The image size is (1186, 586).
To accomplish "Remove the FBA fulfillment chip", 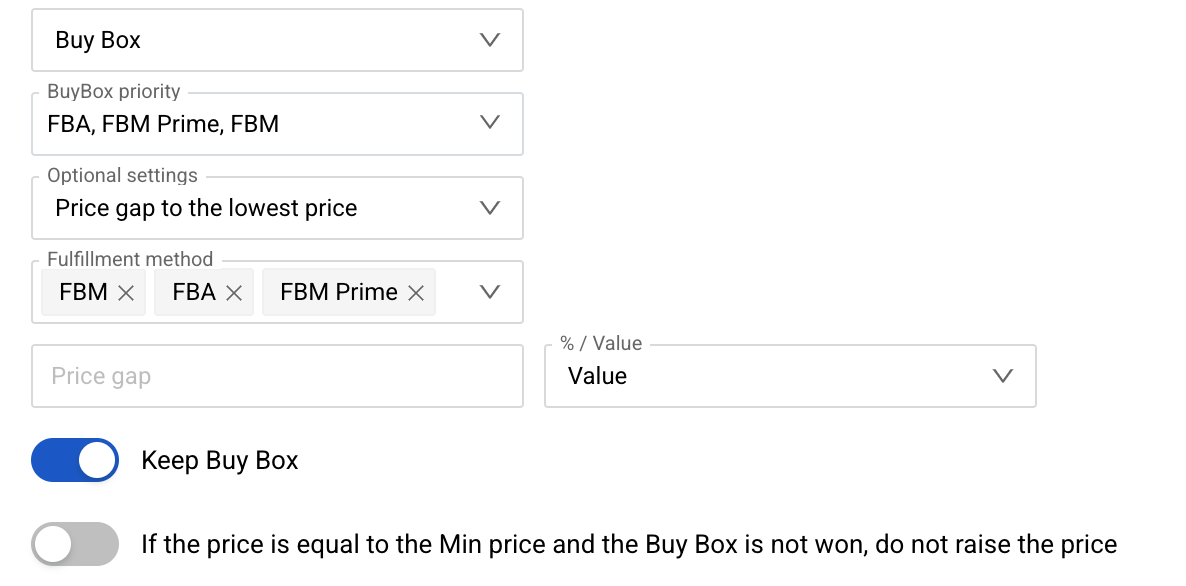I will pos(234,293).
